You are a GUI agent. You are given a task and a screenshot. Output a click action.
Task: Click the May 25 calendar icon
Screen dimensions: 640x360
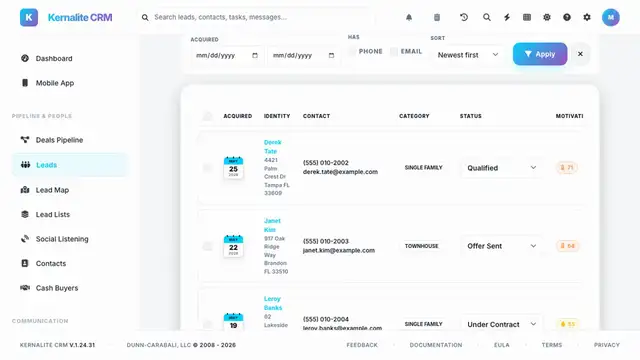[x=233, y=167]
